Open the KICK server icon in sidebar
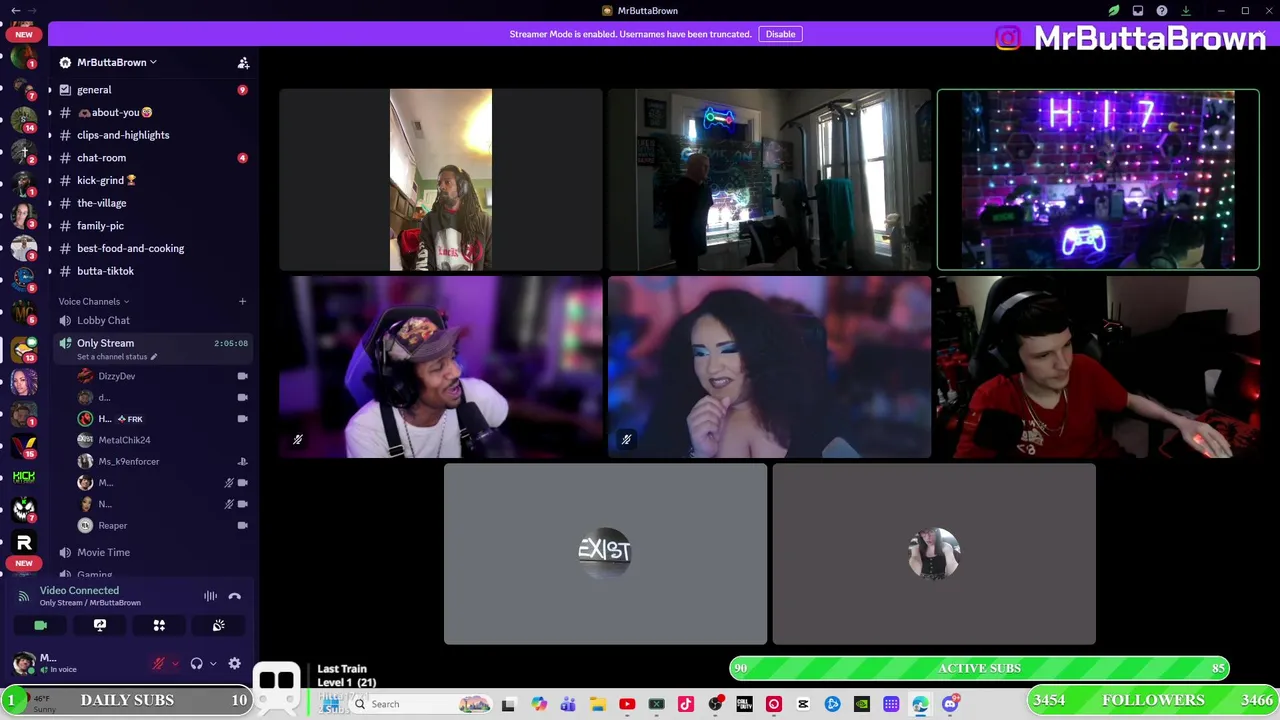This screenshot has width=1280, height=720. tap(24, 477)
